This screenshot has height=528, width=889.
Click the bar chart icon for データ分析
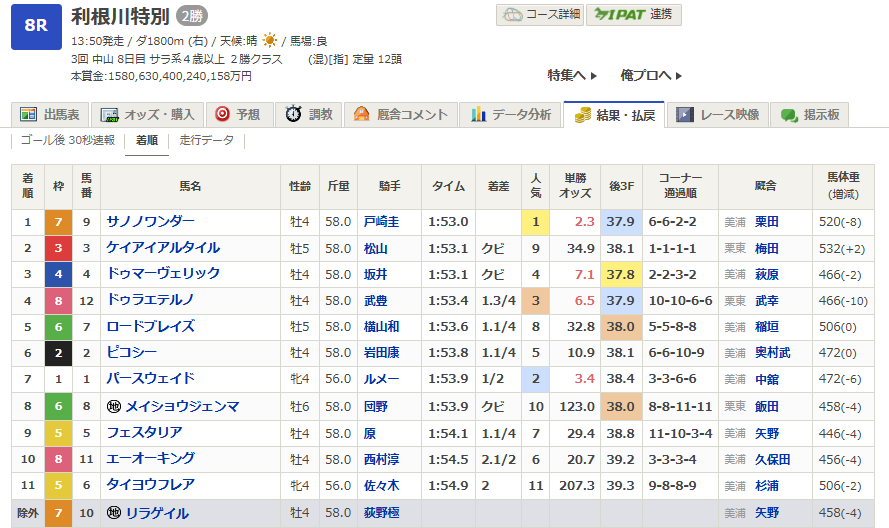click(479, 114)
